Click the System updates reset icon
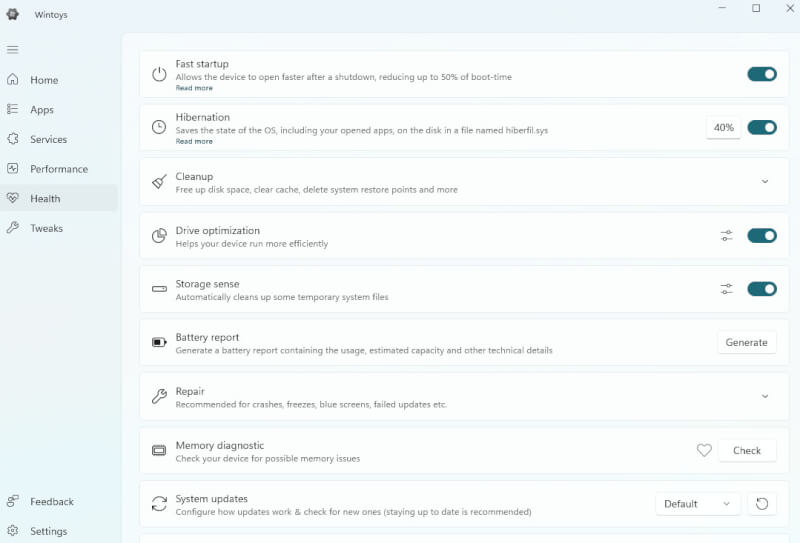 pyautogui.click(x=762, y=504)
